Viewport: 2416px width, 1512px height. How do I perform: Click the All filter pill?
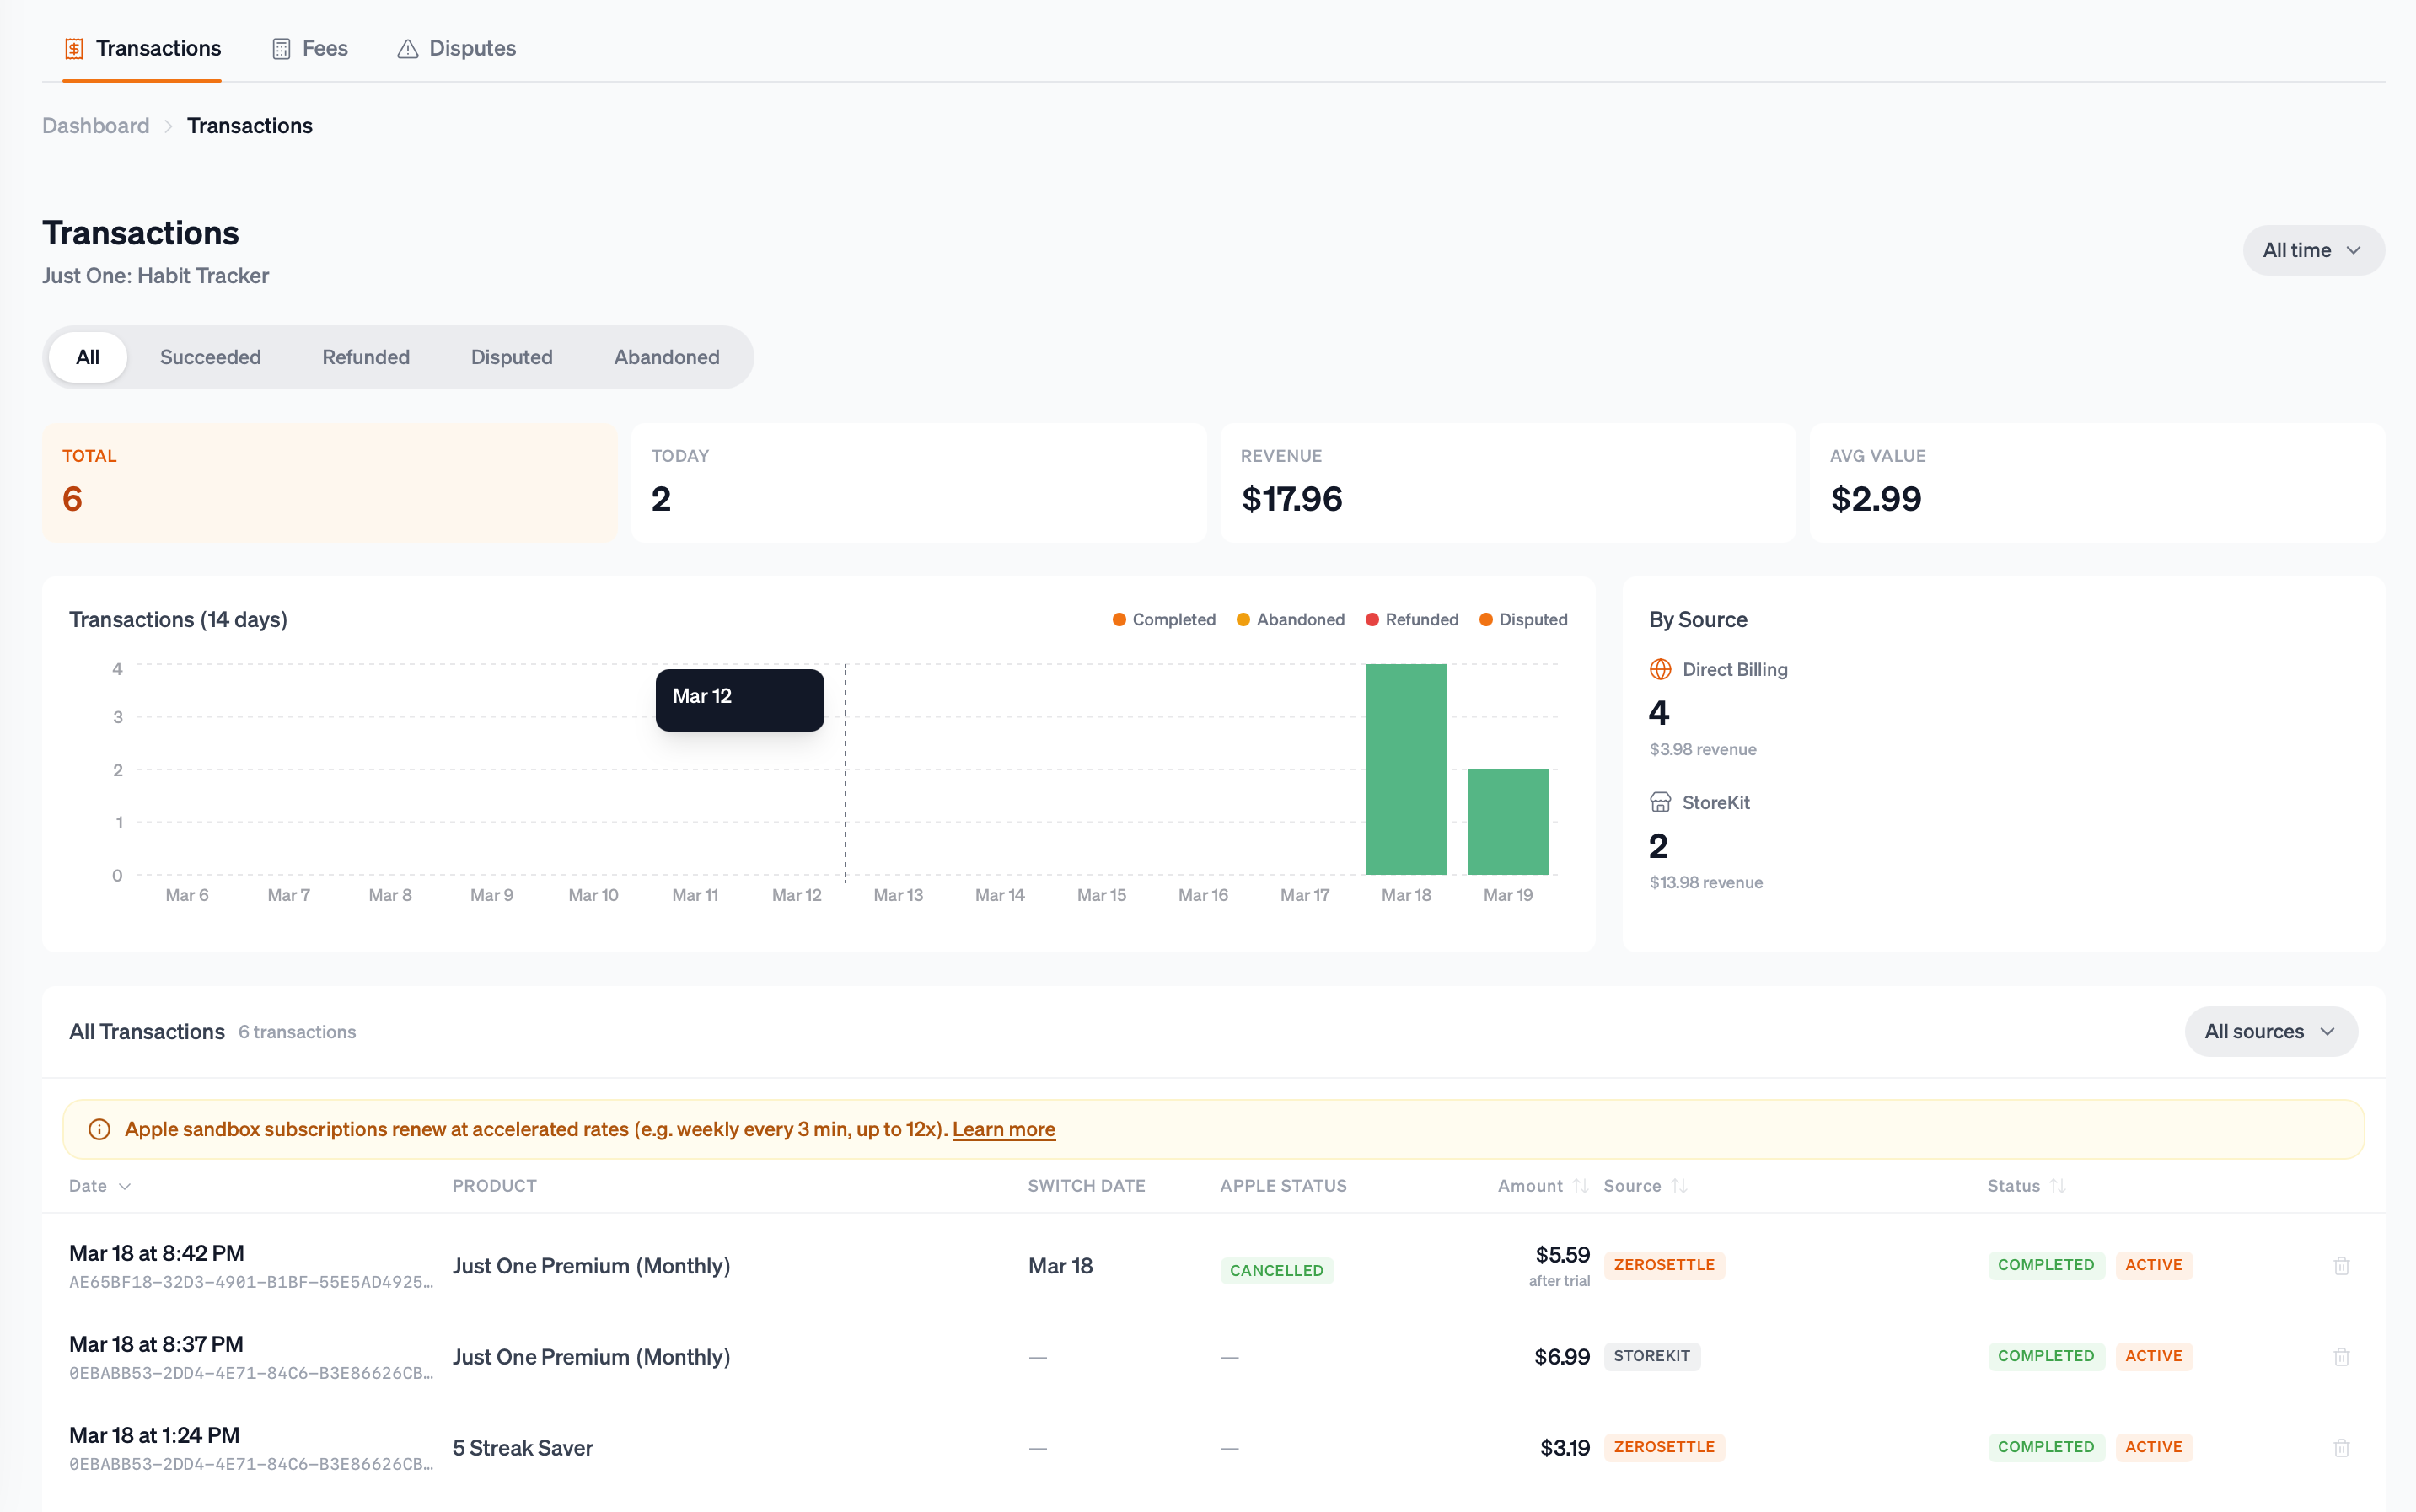pyautogui.click(x=87, y=356)
